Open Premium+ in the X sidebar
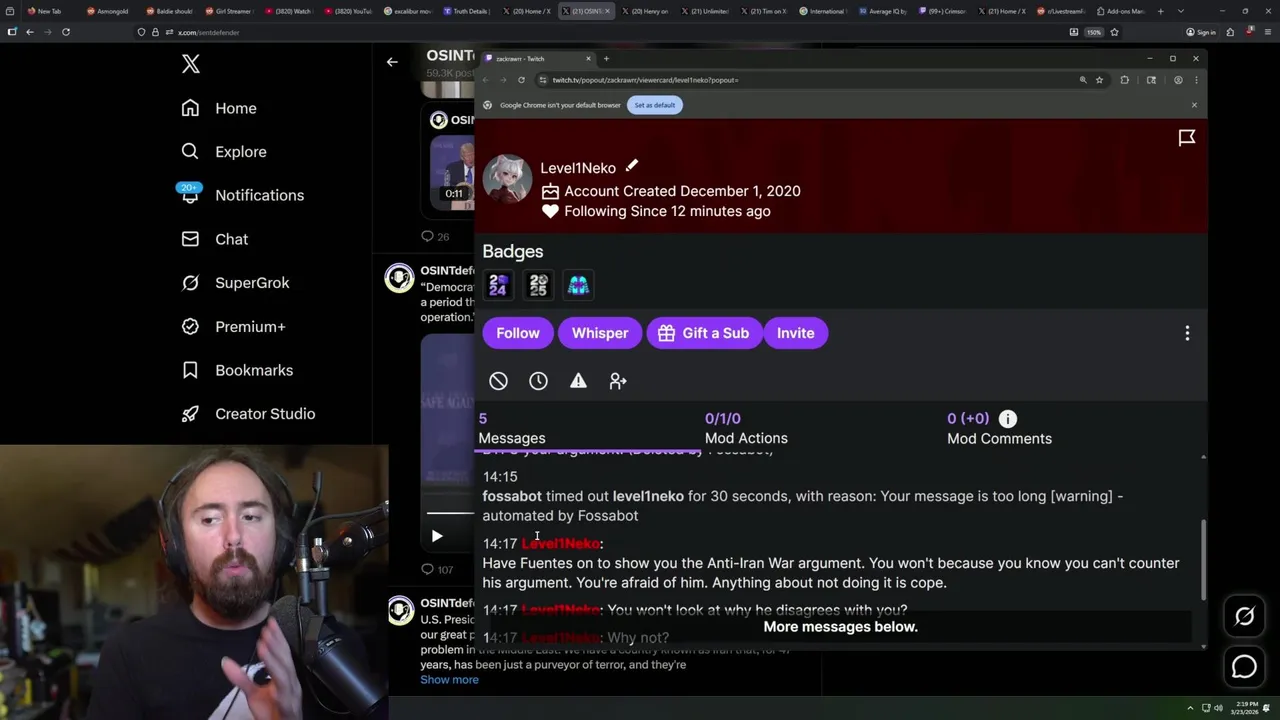Viewport: 1280px width, 720px height. click(234, 326)
